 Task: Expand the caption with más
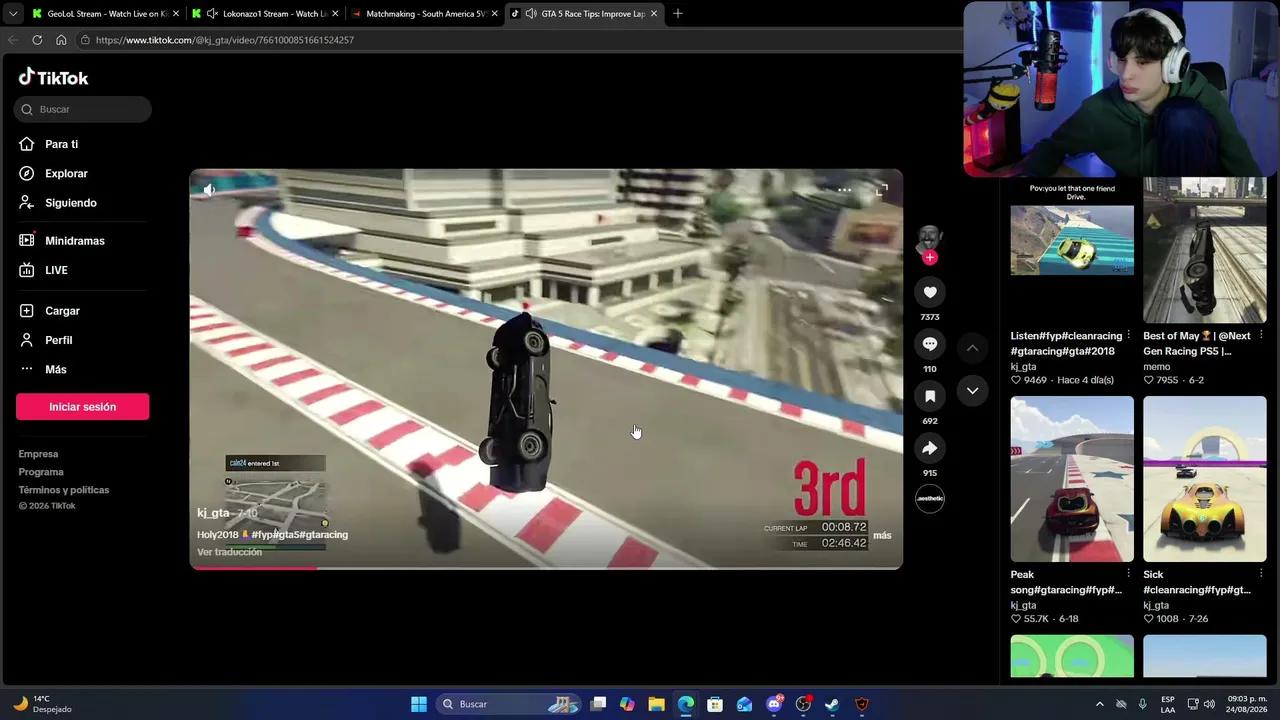[882, 535]
